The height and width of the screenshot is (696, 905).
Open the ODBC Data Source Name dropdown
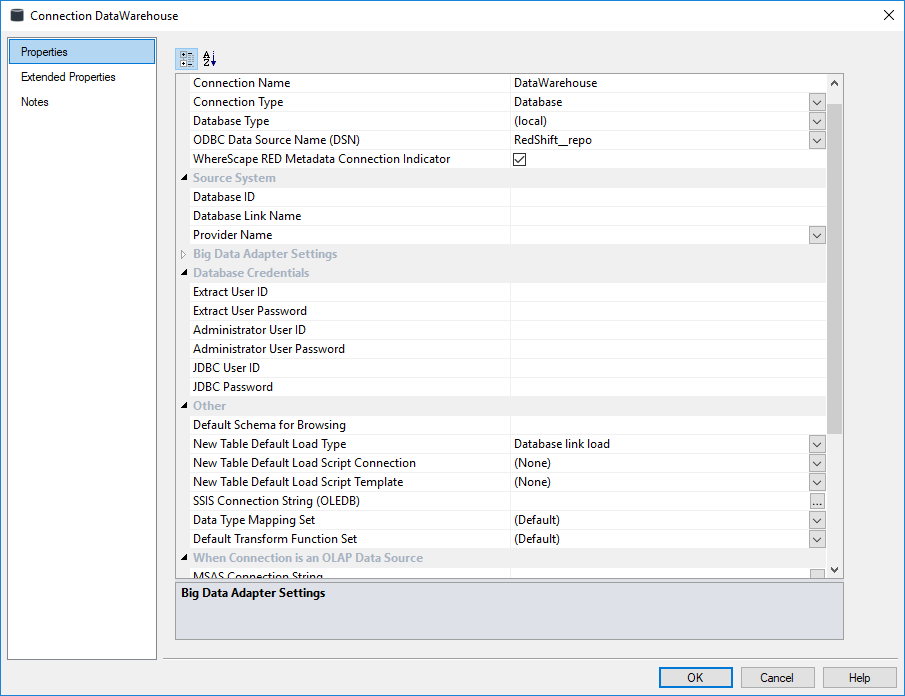coord(817,140)
